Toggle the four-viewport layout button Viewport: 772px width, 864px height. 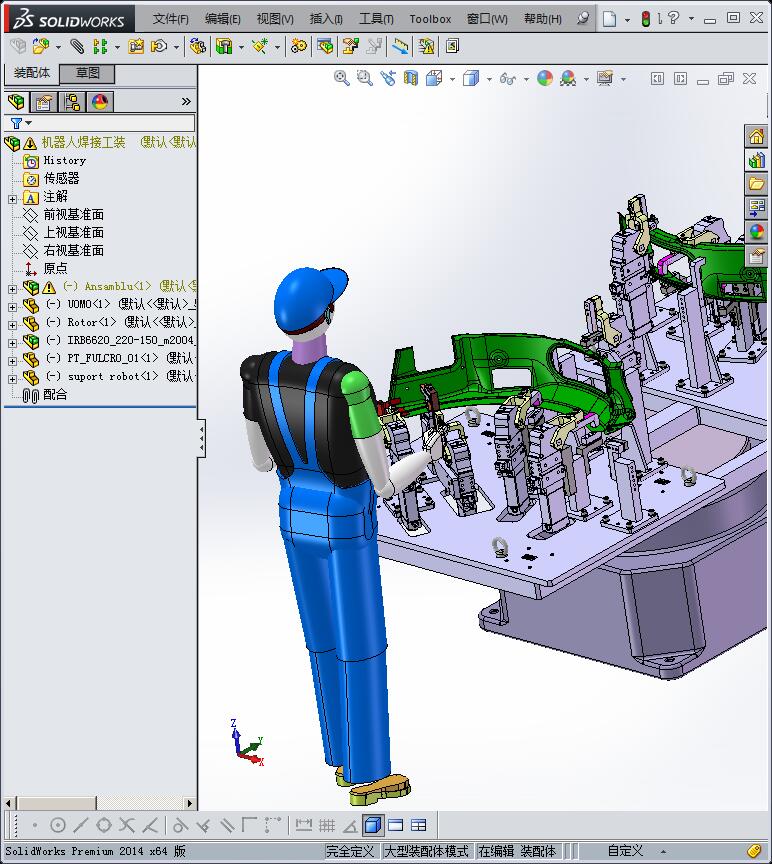tap(419, 825)
